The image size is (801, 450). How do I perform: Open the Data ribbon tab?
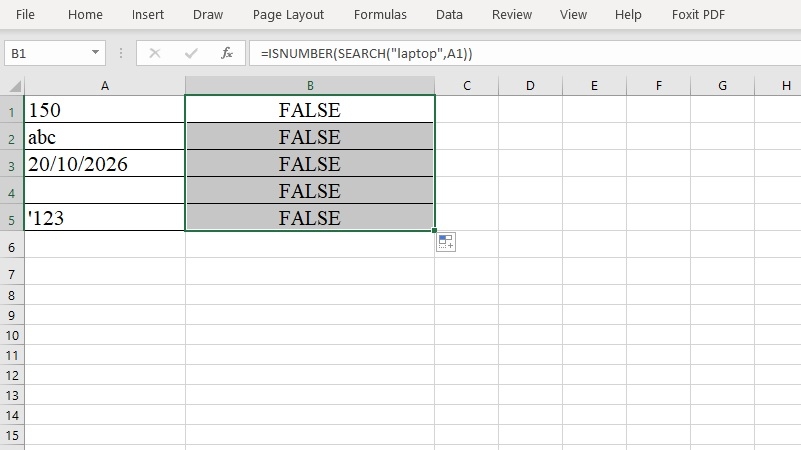click(449, 15)
